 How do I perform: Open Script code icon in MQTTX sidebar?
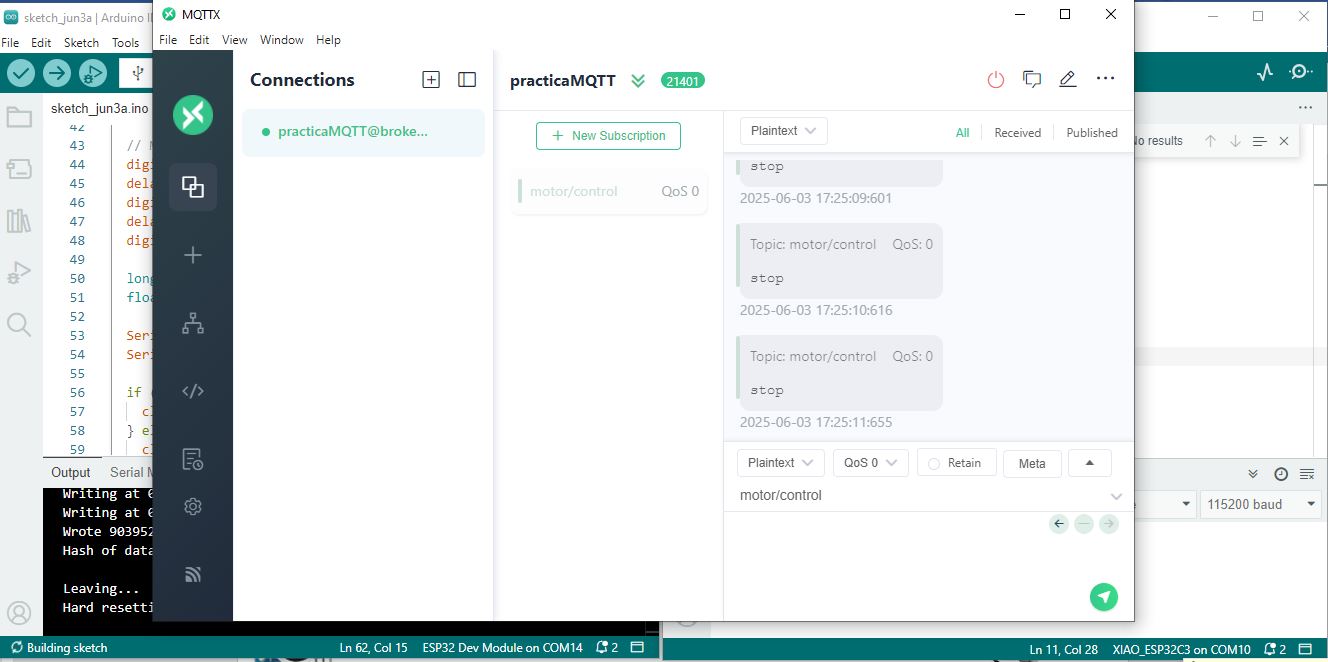click(x=193, y=391)
